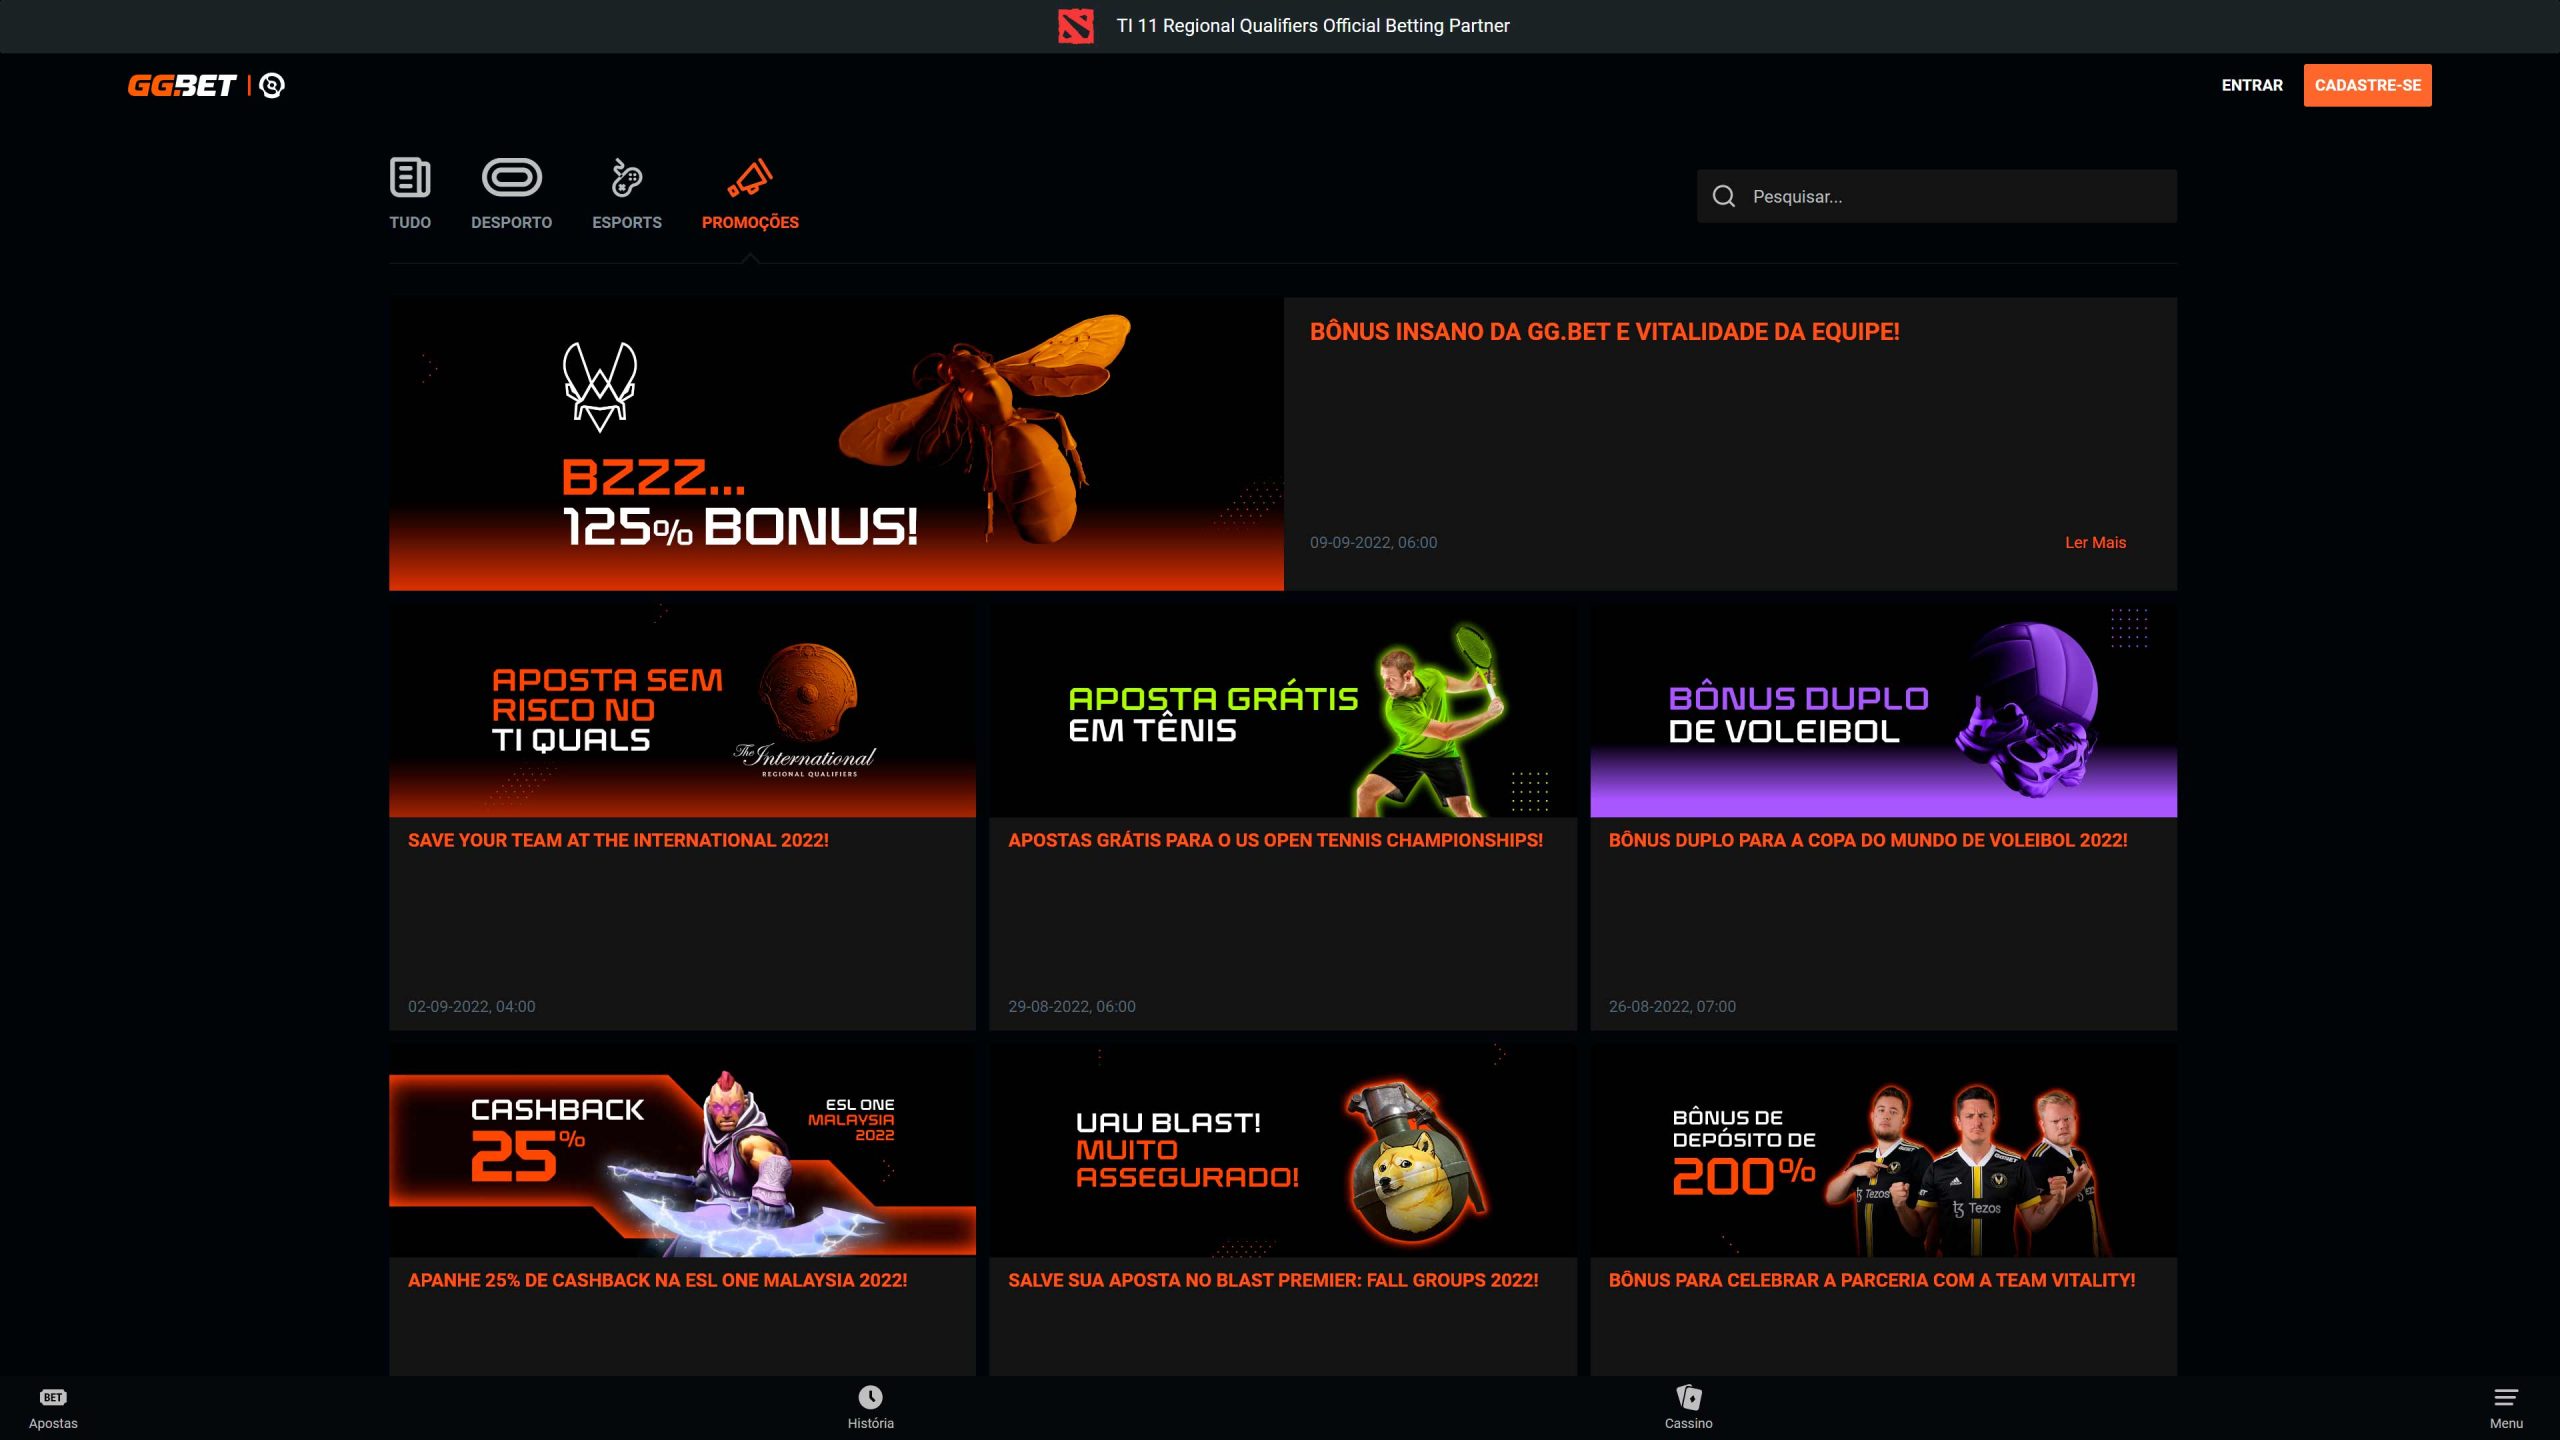Select the Desporto stadium icon
Screen dimensions: 2560x1440
point(511,178)
